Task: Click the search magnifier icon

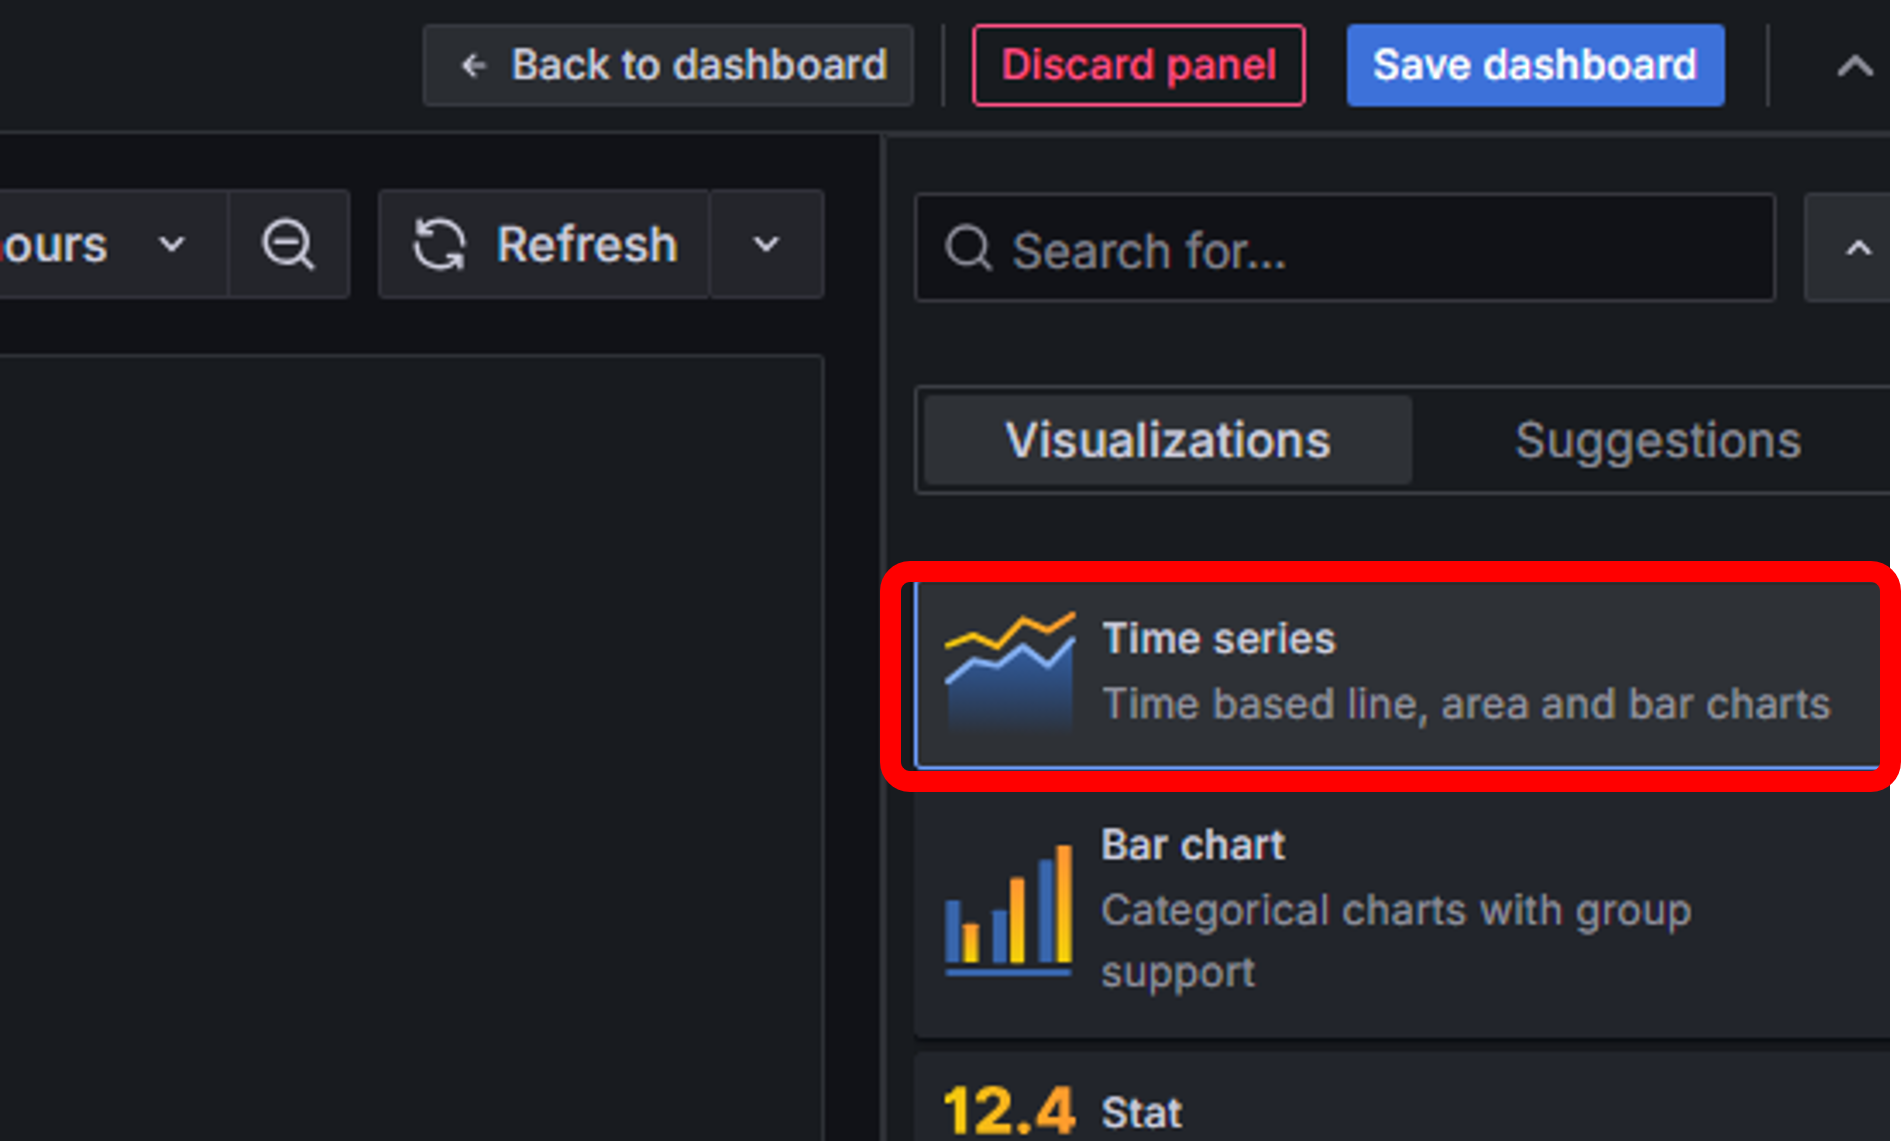Action: tap(968, 248)
